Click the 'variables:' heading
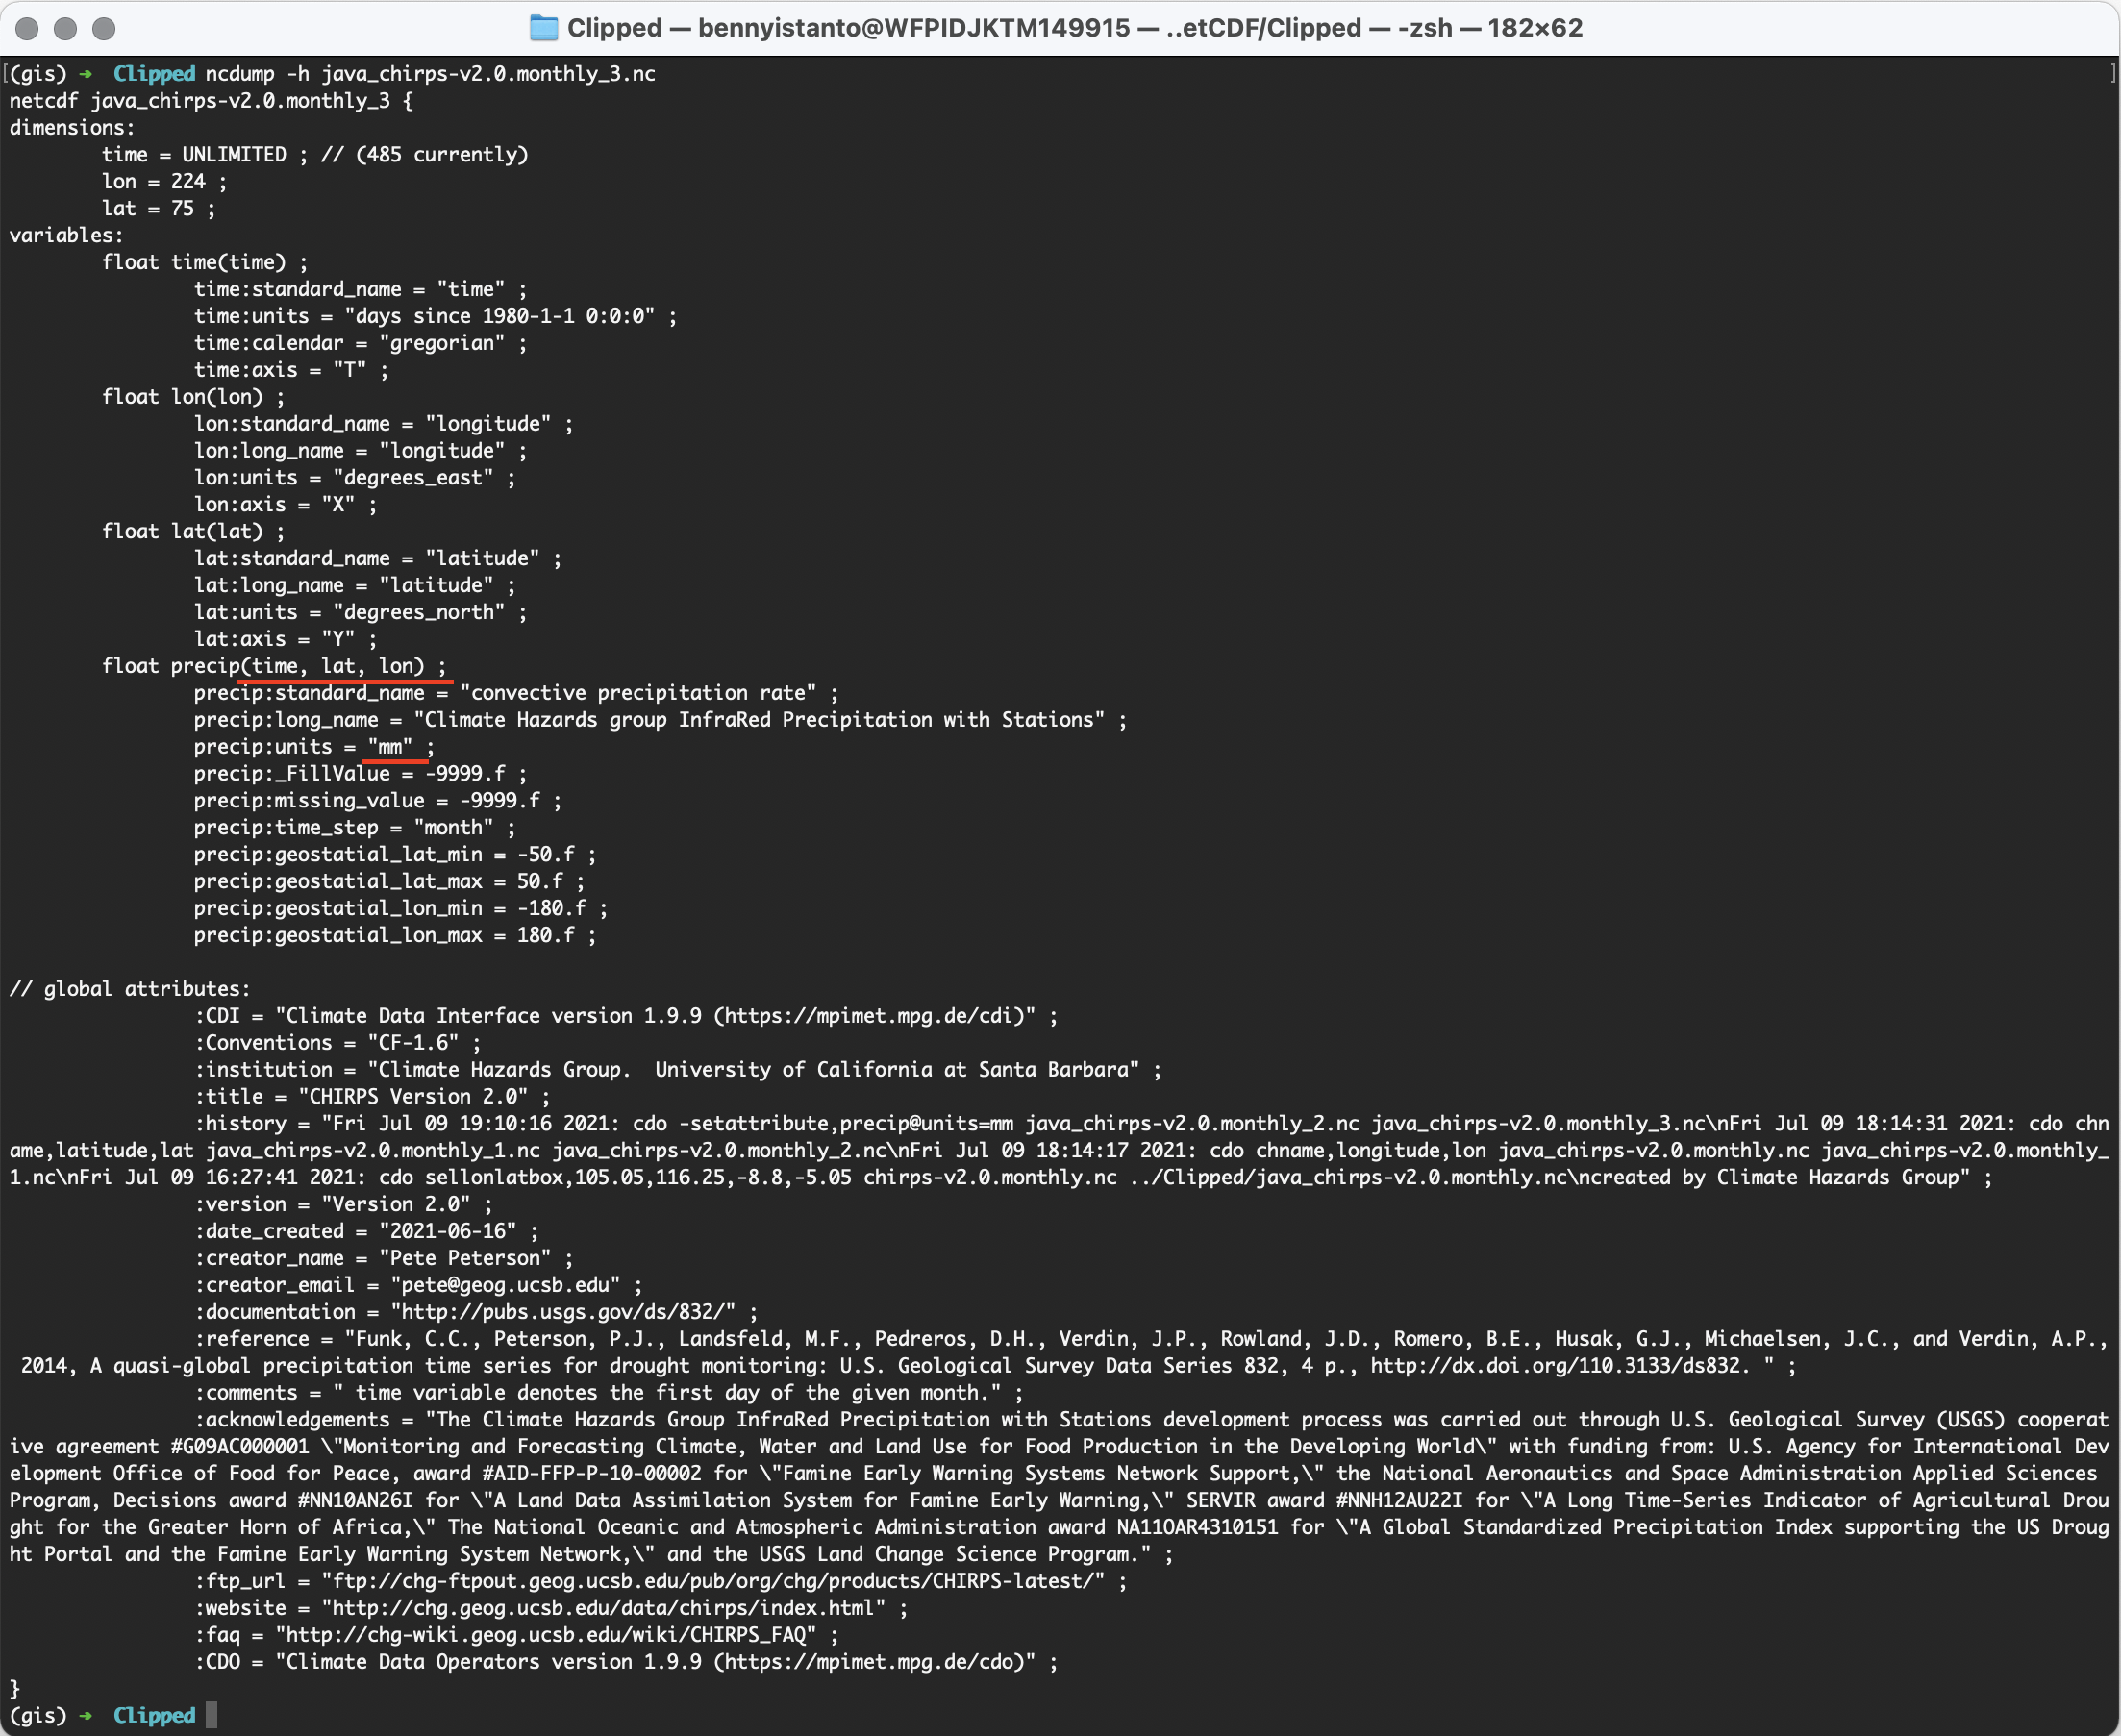2121x1736 pixels. (x=66, y=236)
